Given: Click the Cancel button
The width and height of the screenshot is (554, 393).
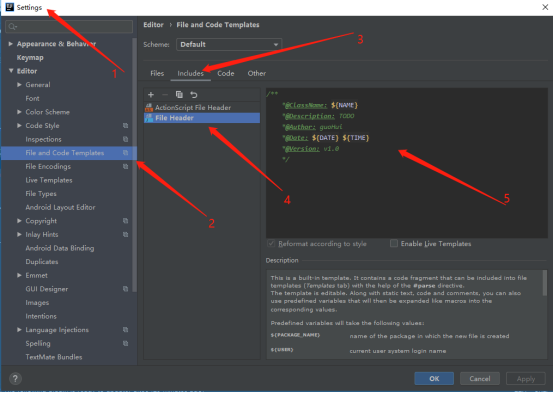Looking at the screenshot, I should point(479,379).
